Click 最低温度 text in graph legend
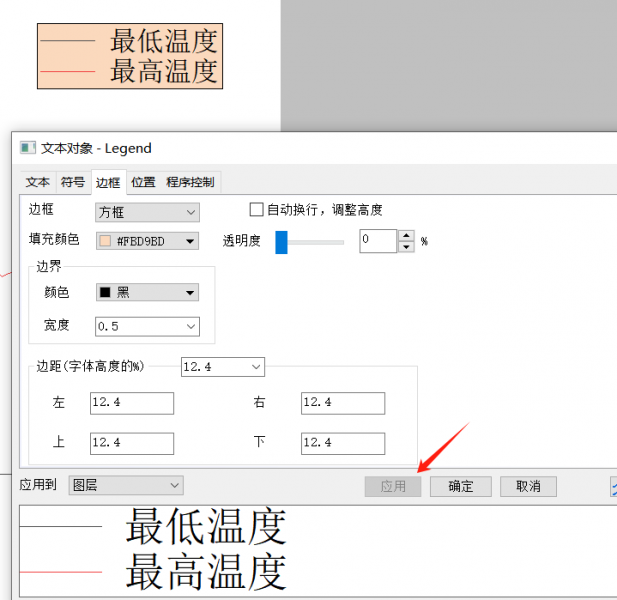 pos(164,41)
